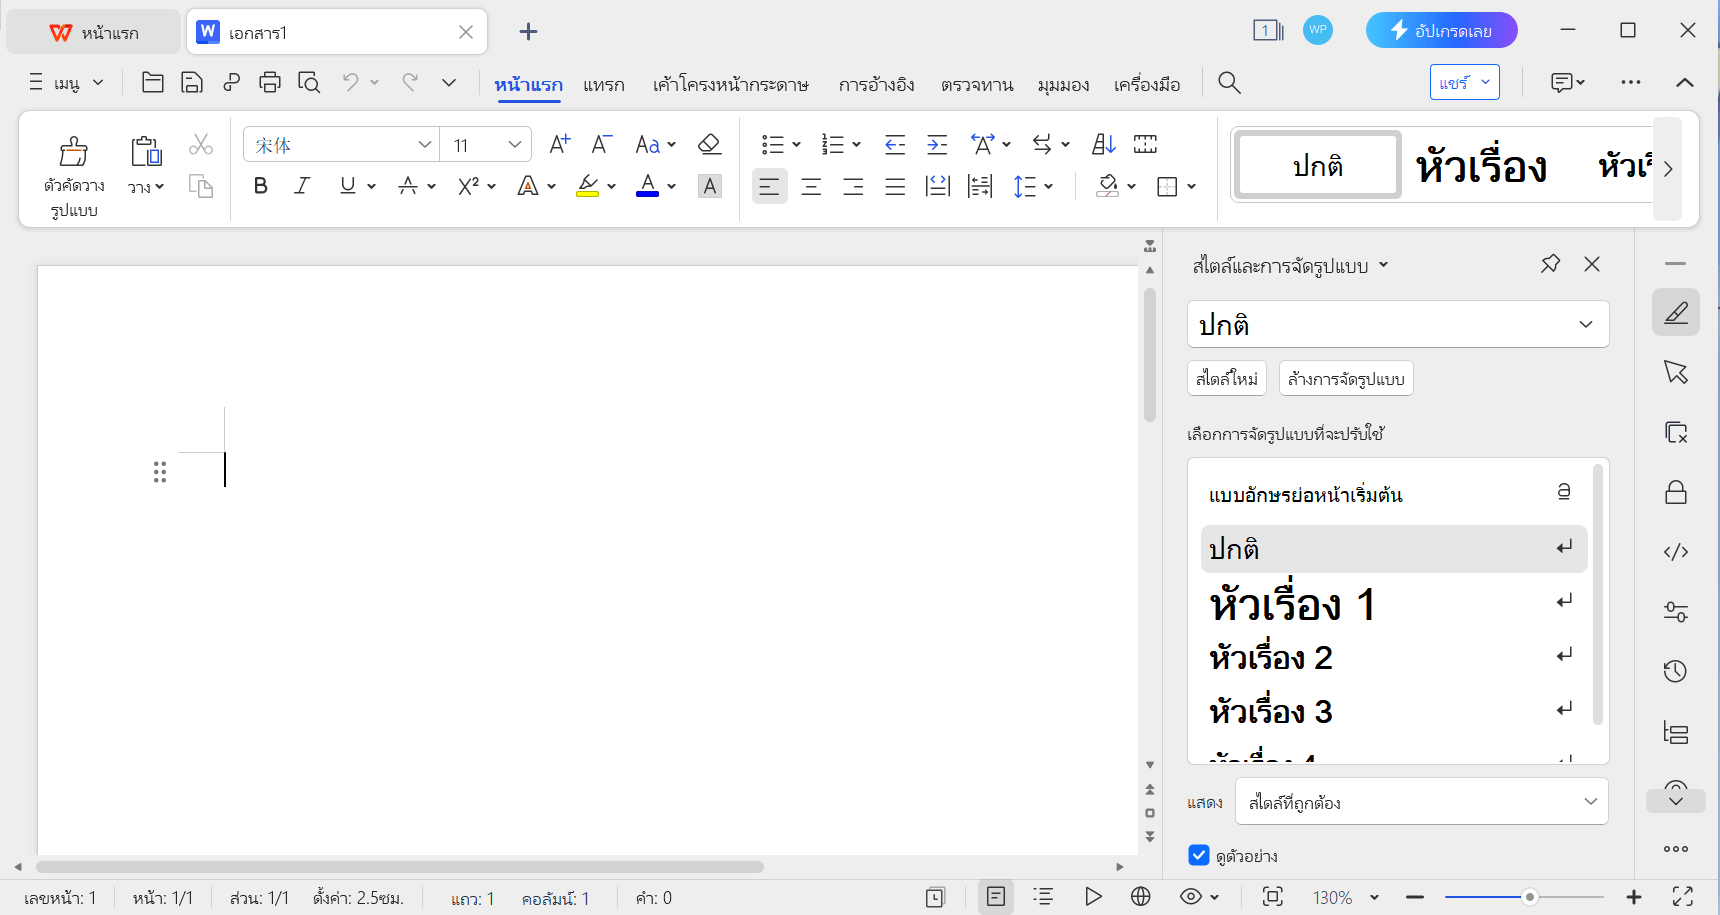Open the font size dropdown
Image resolution: width=1720 pixels, height=915 pixels.
click(x=515, y=145)
